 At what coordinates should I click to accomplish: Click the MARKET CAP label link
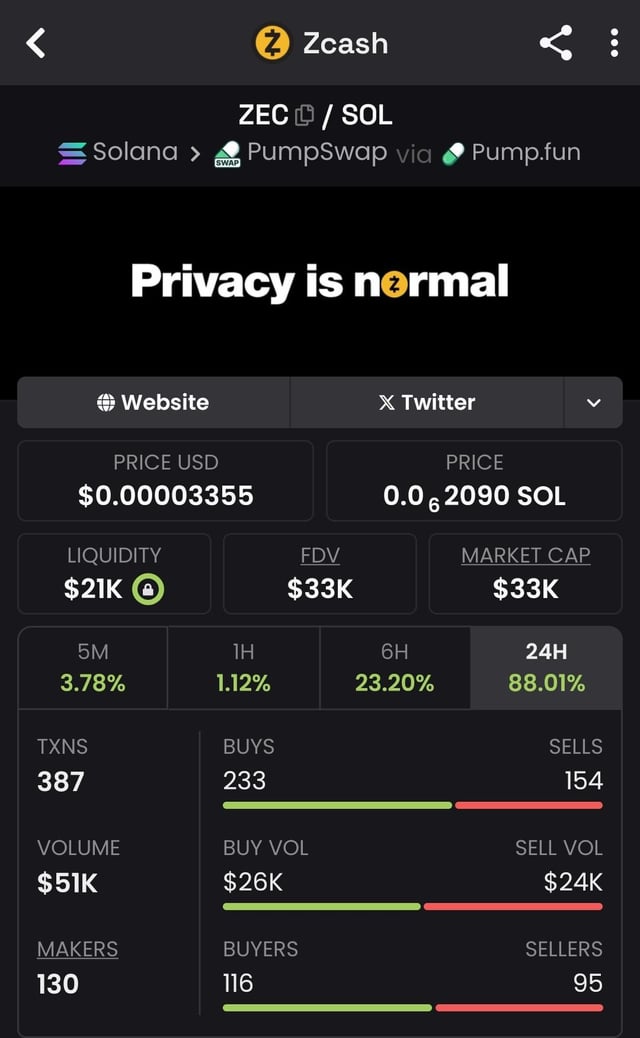coord(525,556)
